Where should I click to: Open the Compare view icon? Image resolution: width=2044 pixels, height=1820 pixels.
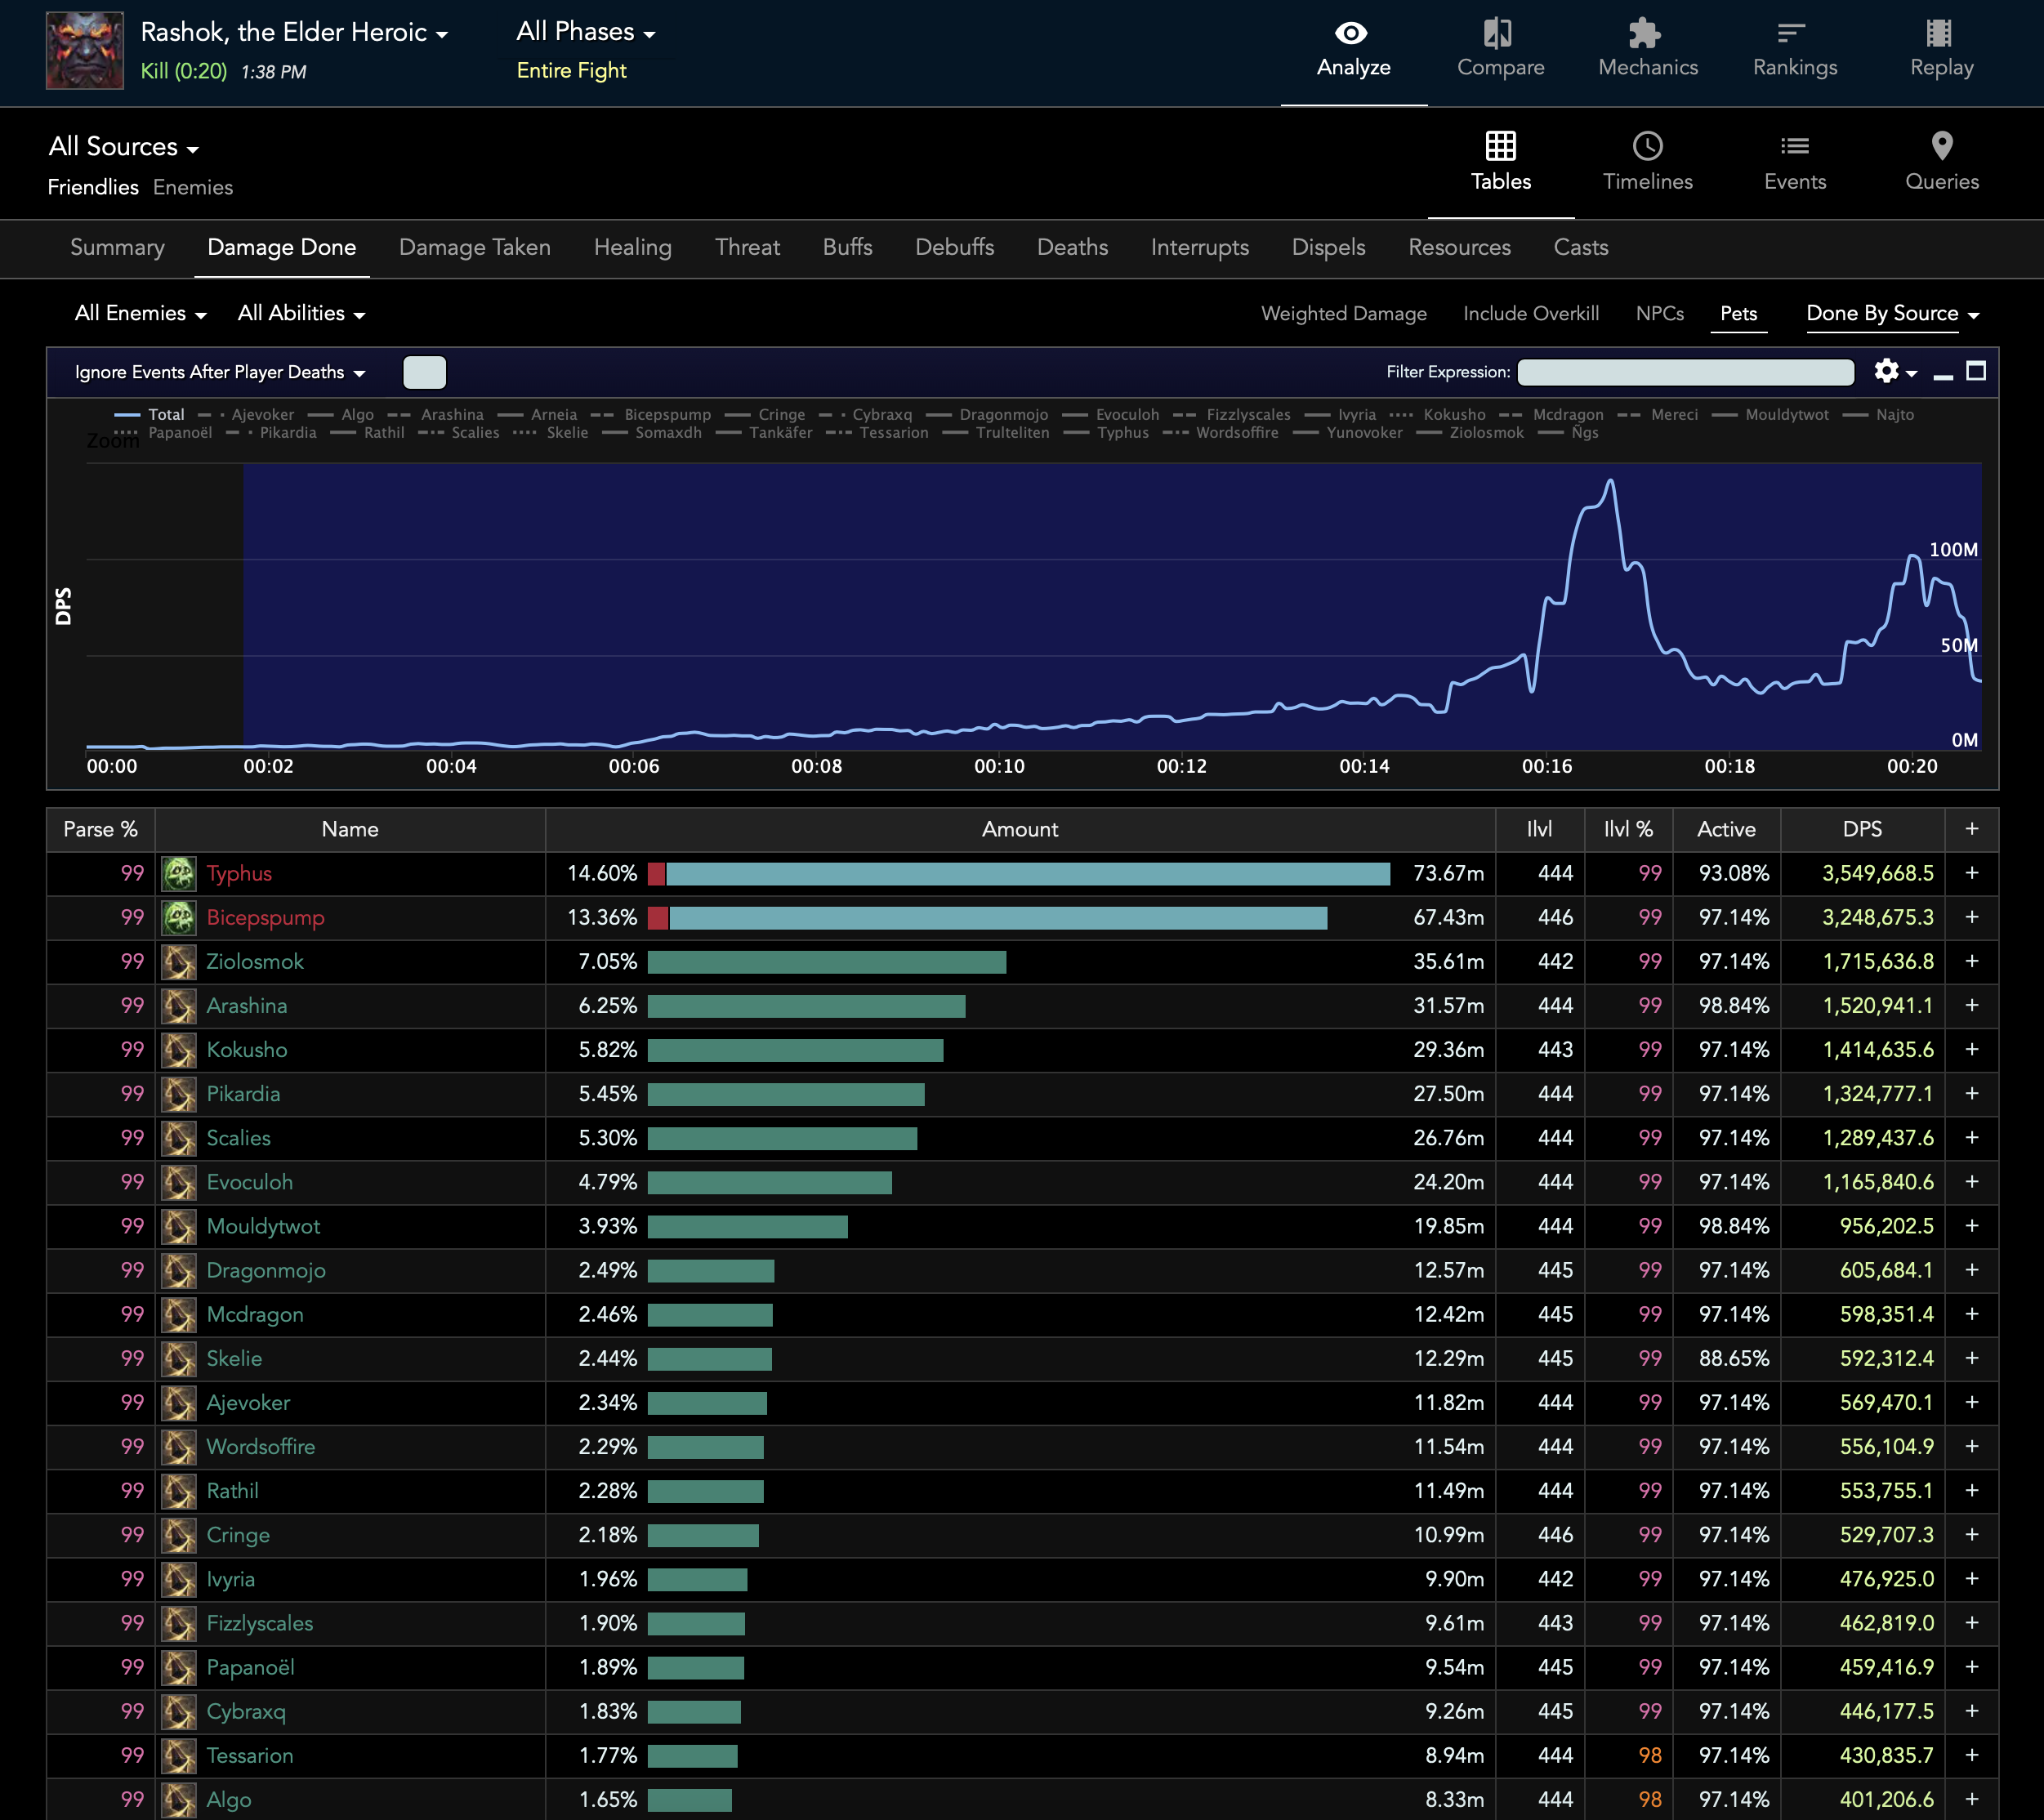tap(1499, 34)
